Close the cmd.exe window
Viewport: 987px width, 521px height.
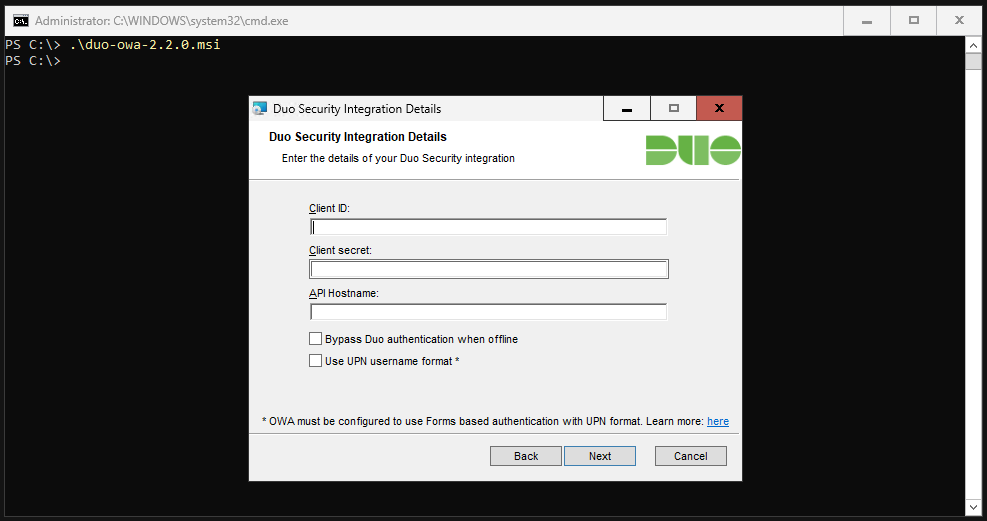click(x=959, y=21)
